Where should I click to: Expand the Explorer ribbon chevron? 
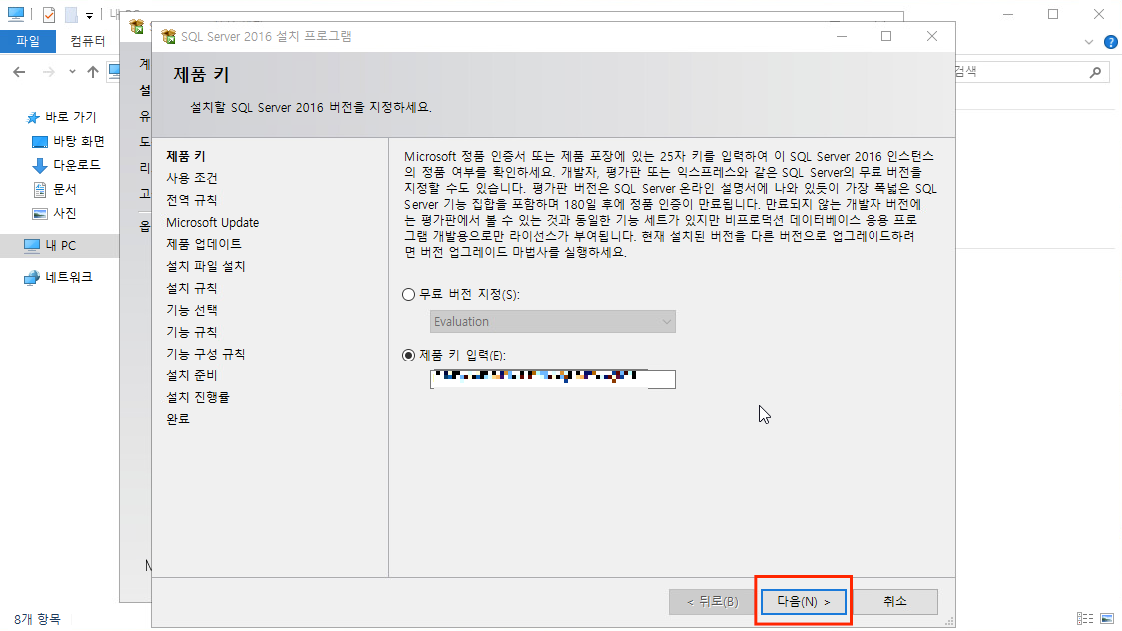(1089, 41)
